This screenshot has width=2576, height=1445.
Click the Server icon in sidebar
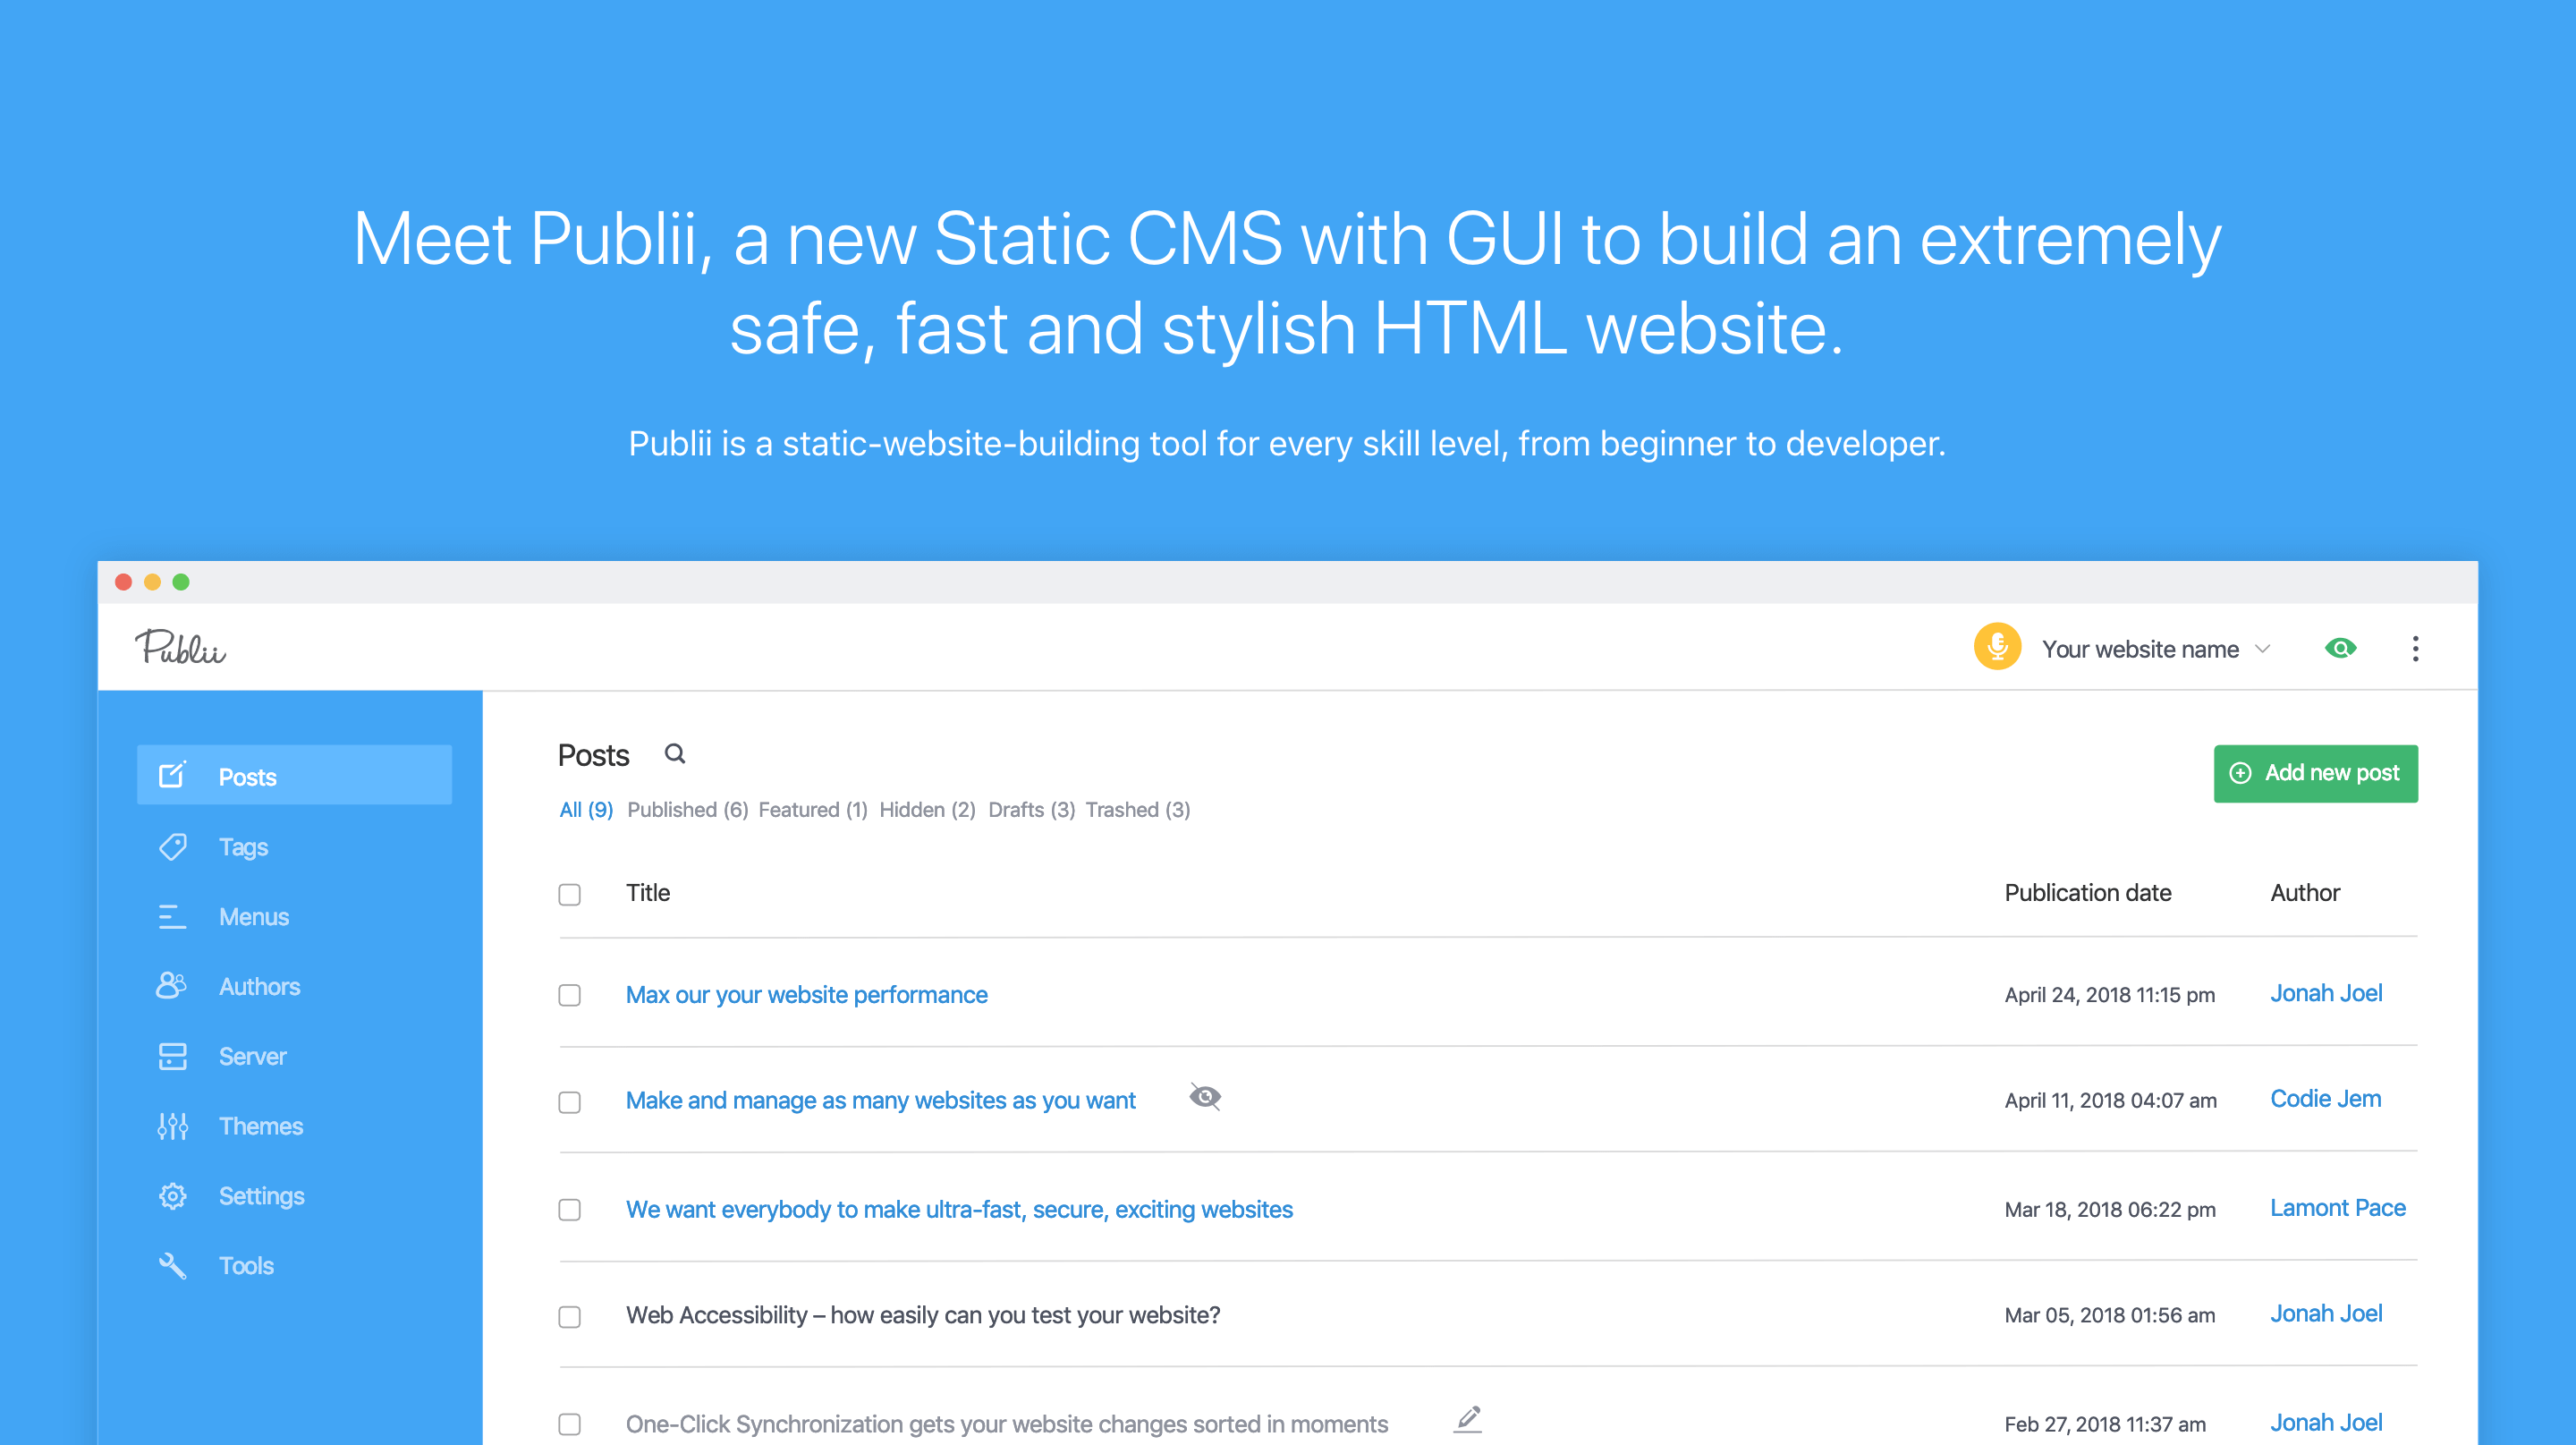click(172, 1056)
